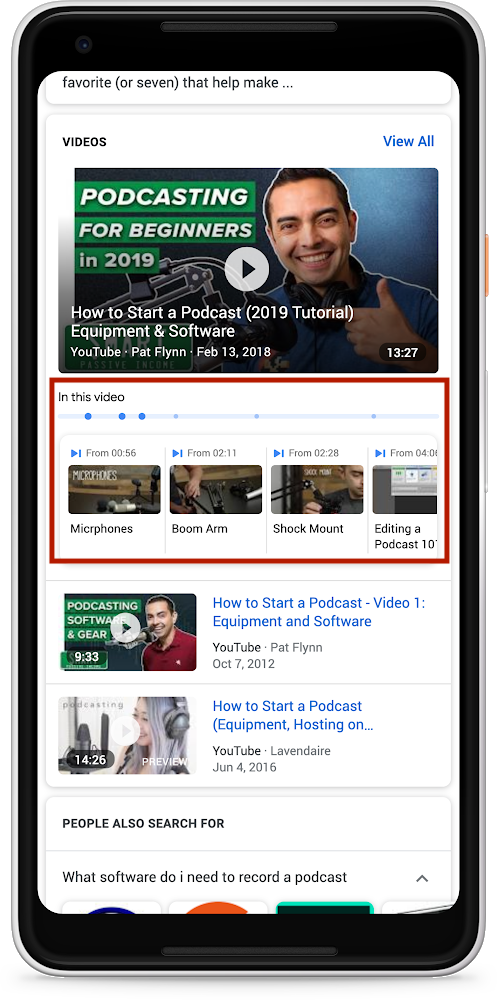497x1000 pixels.
Task: Open the Boom Arm chapter thumbnail
Action: [216, 489]
